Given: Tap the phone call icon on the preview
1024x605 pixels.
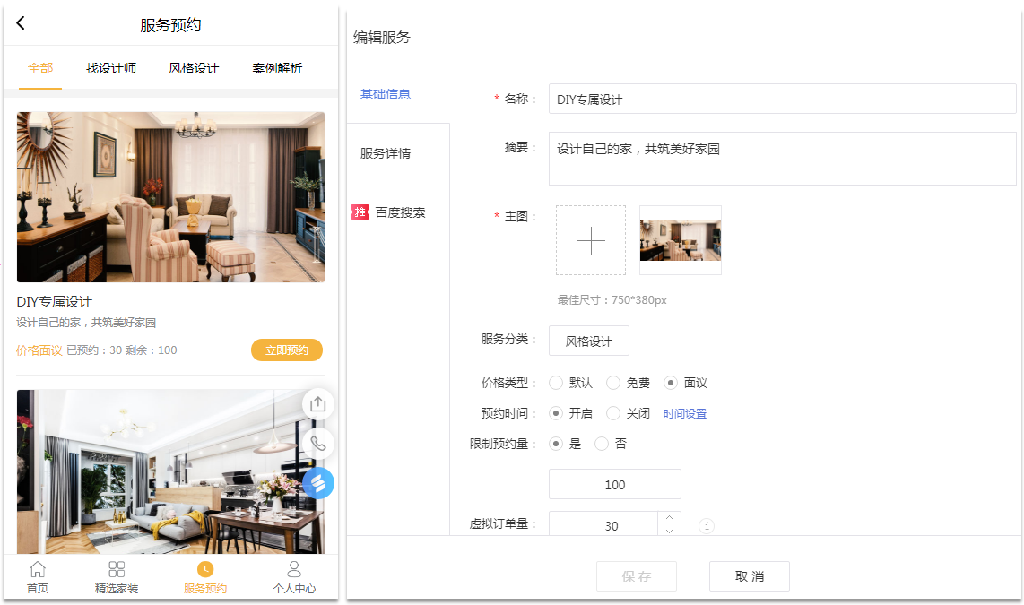Looking at the screenshot, I should (318, 442).
